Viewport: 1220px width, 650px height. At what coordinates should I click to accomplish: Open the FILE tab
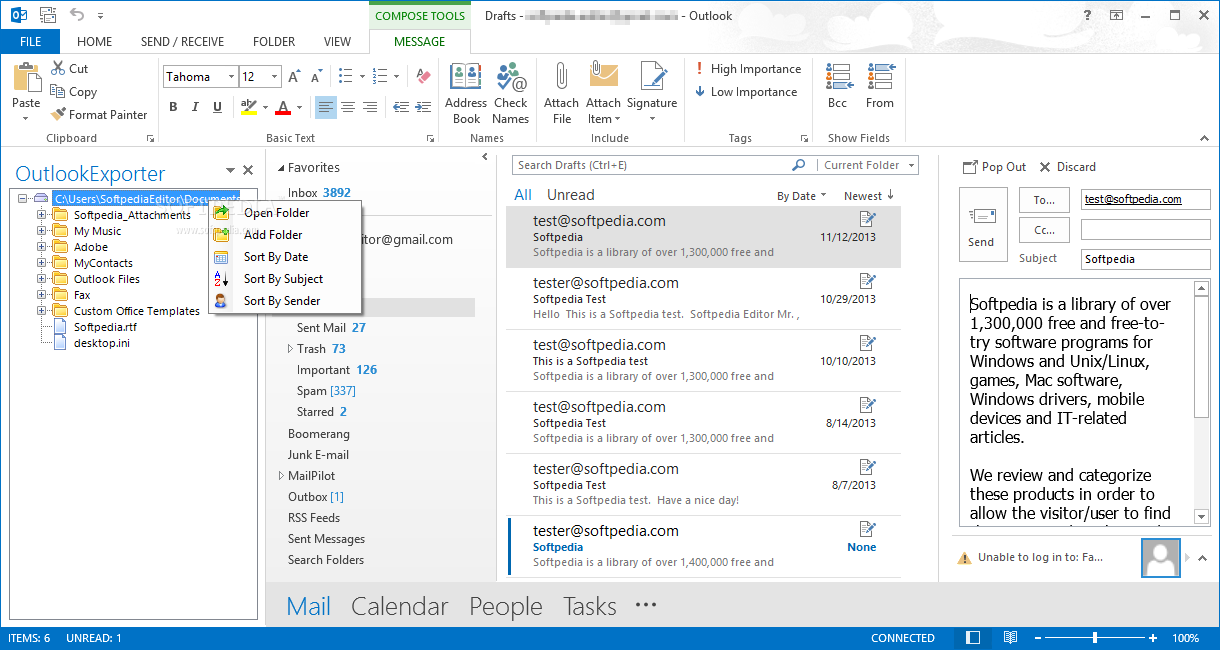click(x=30, y=42)
